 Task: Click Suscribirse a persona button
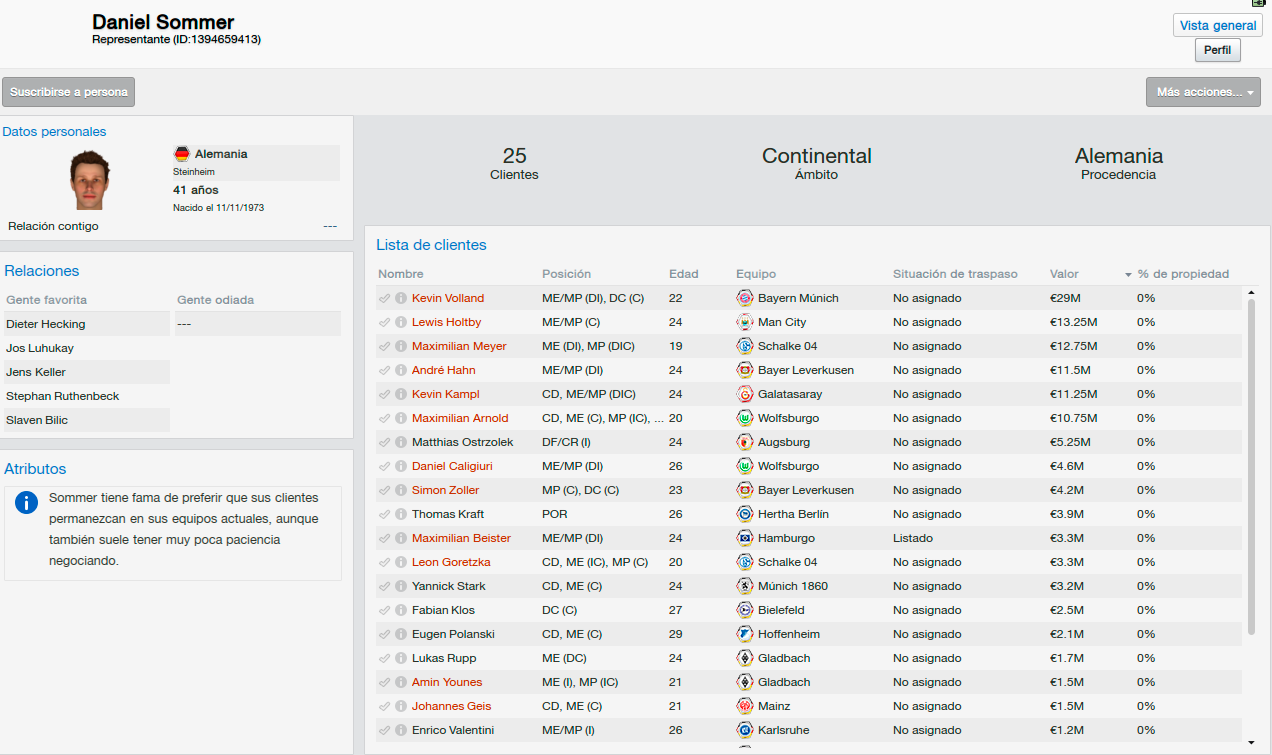(x=69, y=92)
